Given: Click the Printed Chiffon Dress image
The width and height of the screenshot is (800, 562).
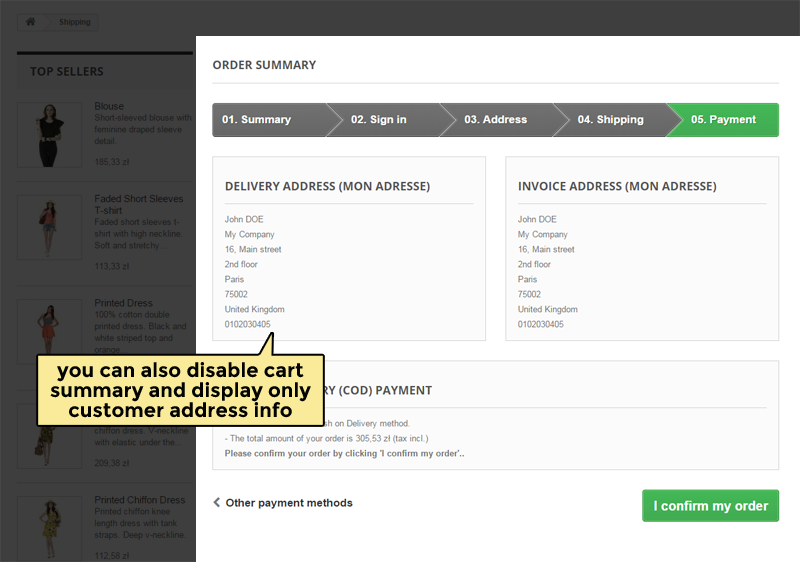Looking at the screenshot, I should [49, 527].
